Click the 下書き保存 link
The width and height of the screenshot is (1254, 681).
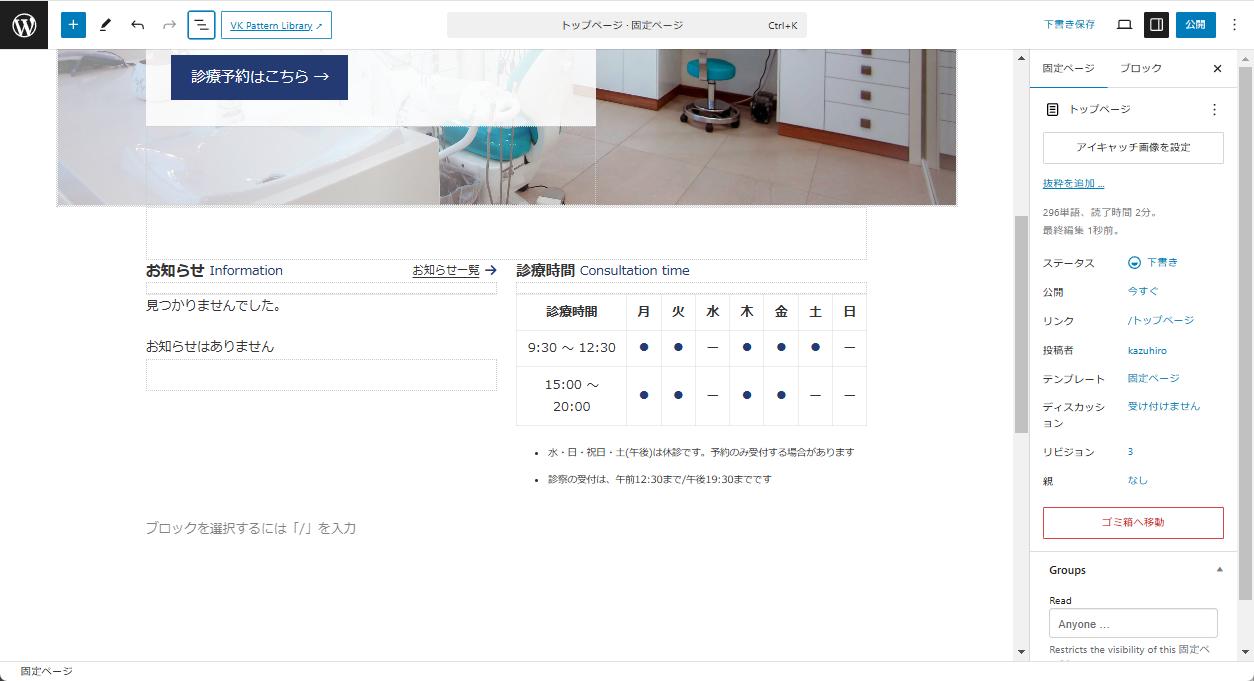tap(1069, 25)
